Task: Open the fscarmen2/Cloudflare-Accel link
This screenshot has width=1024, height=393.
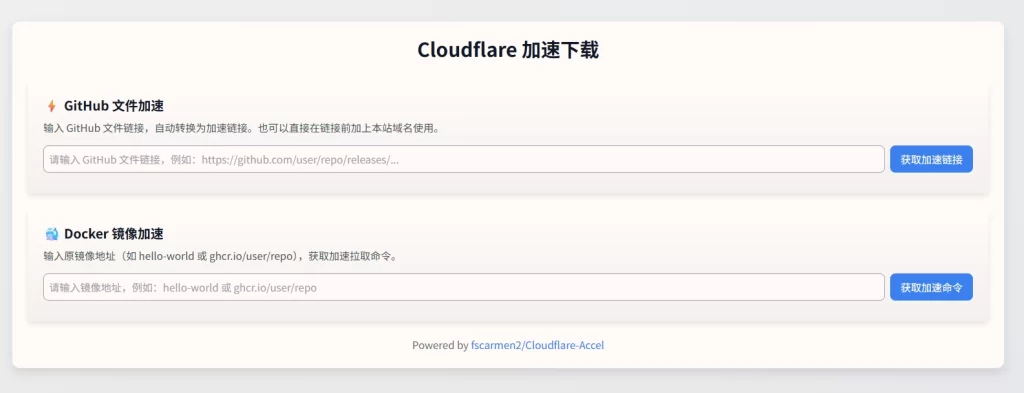Action: click(x=537, y=345)
